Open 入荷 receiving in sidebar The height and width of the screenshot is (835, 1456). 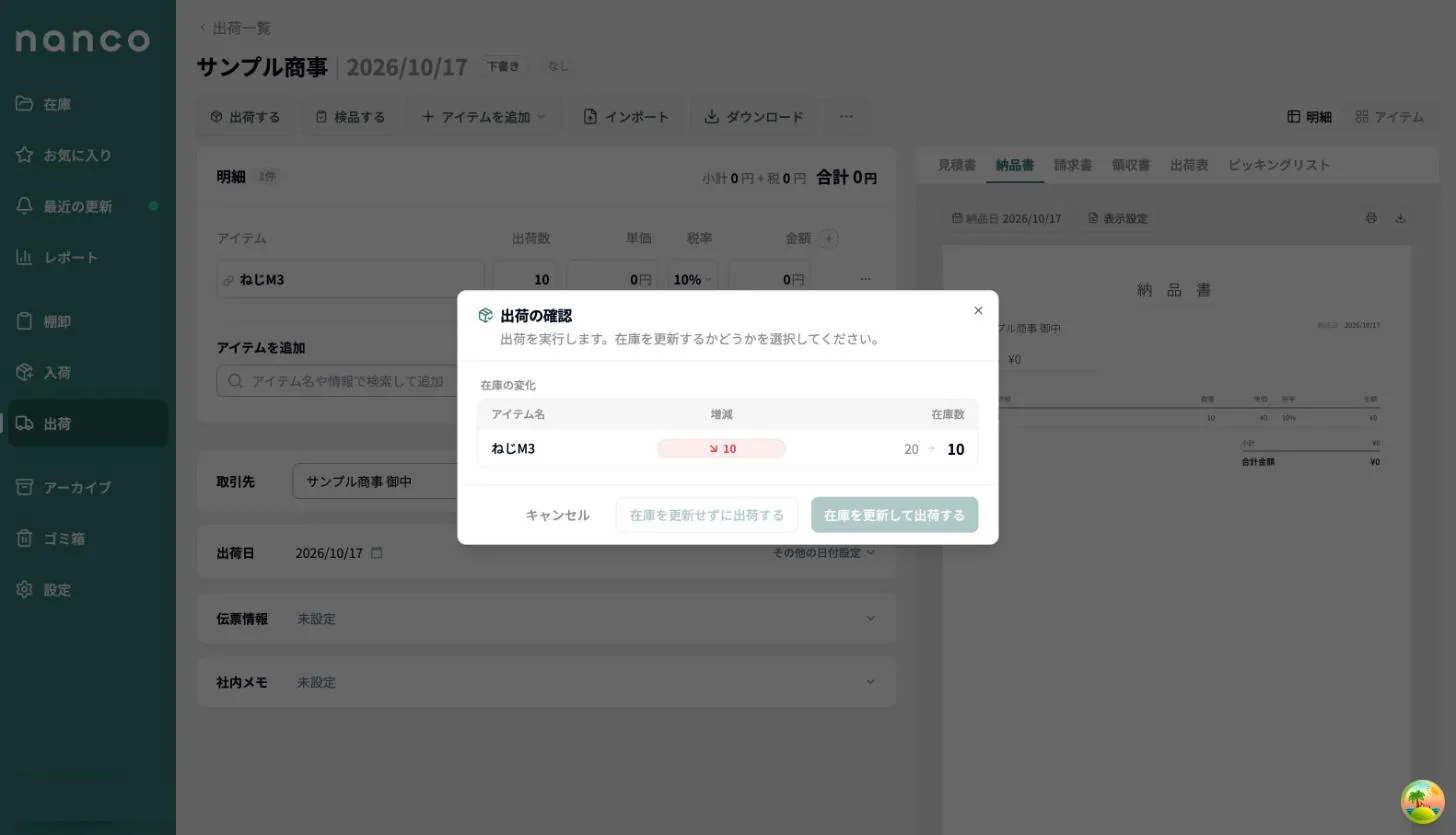pyautogui.click(x=87, y=373)
